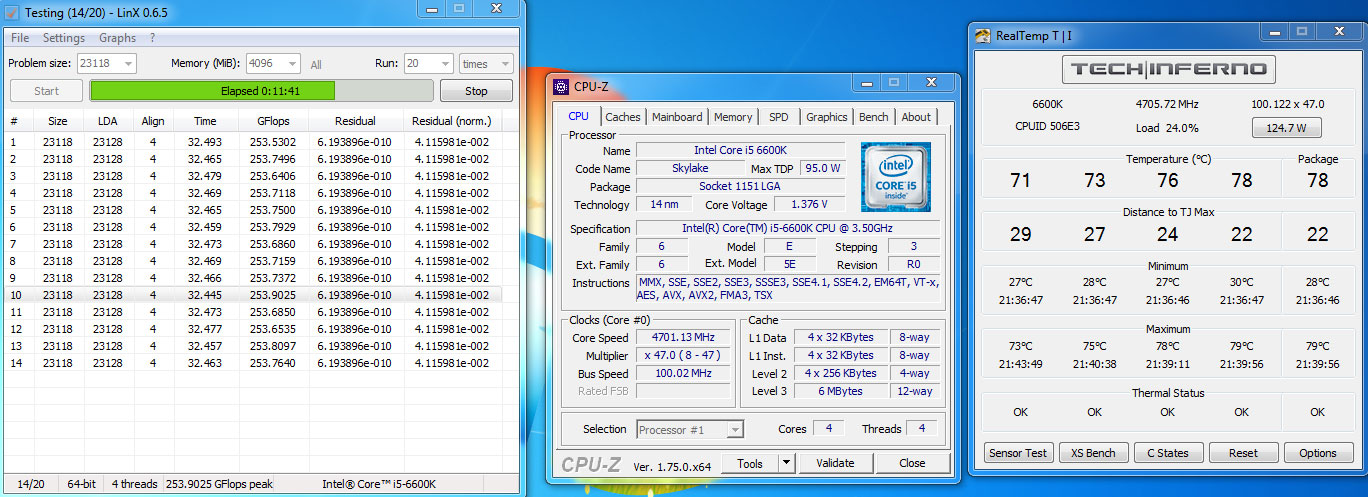Open the Processor #1 selection dropdown
1368x497 pixels.
(689, 429)
